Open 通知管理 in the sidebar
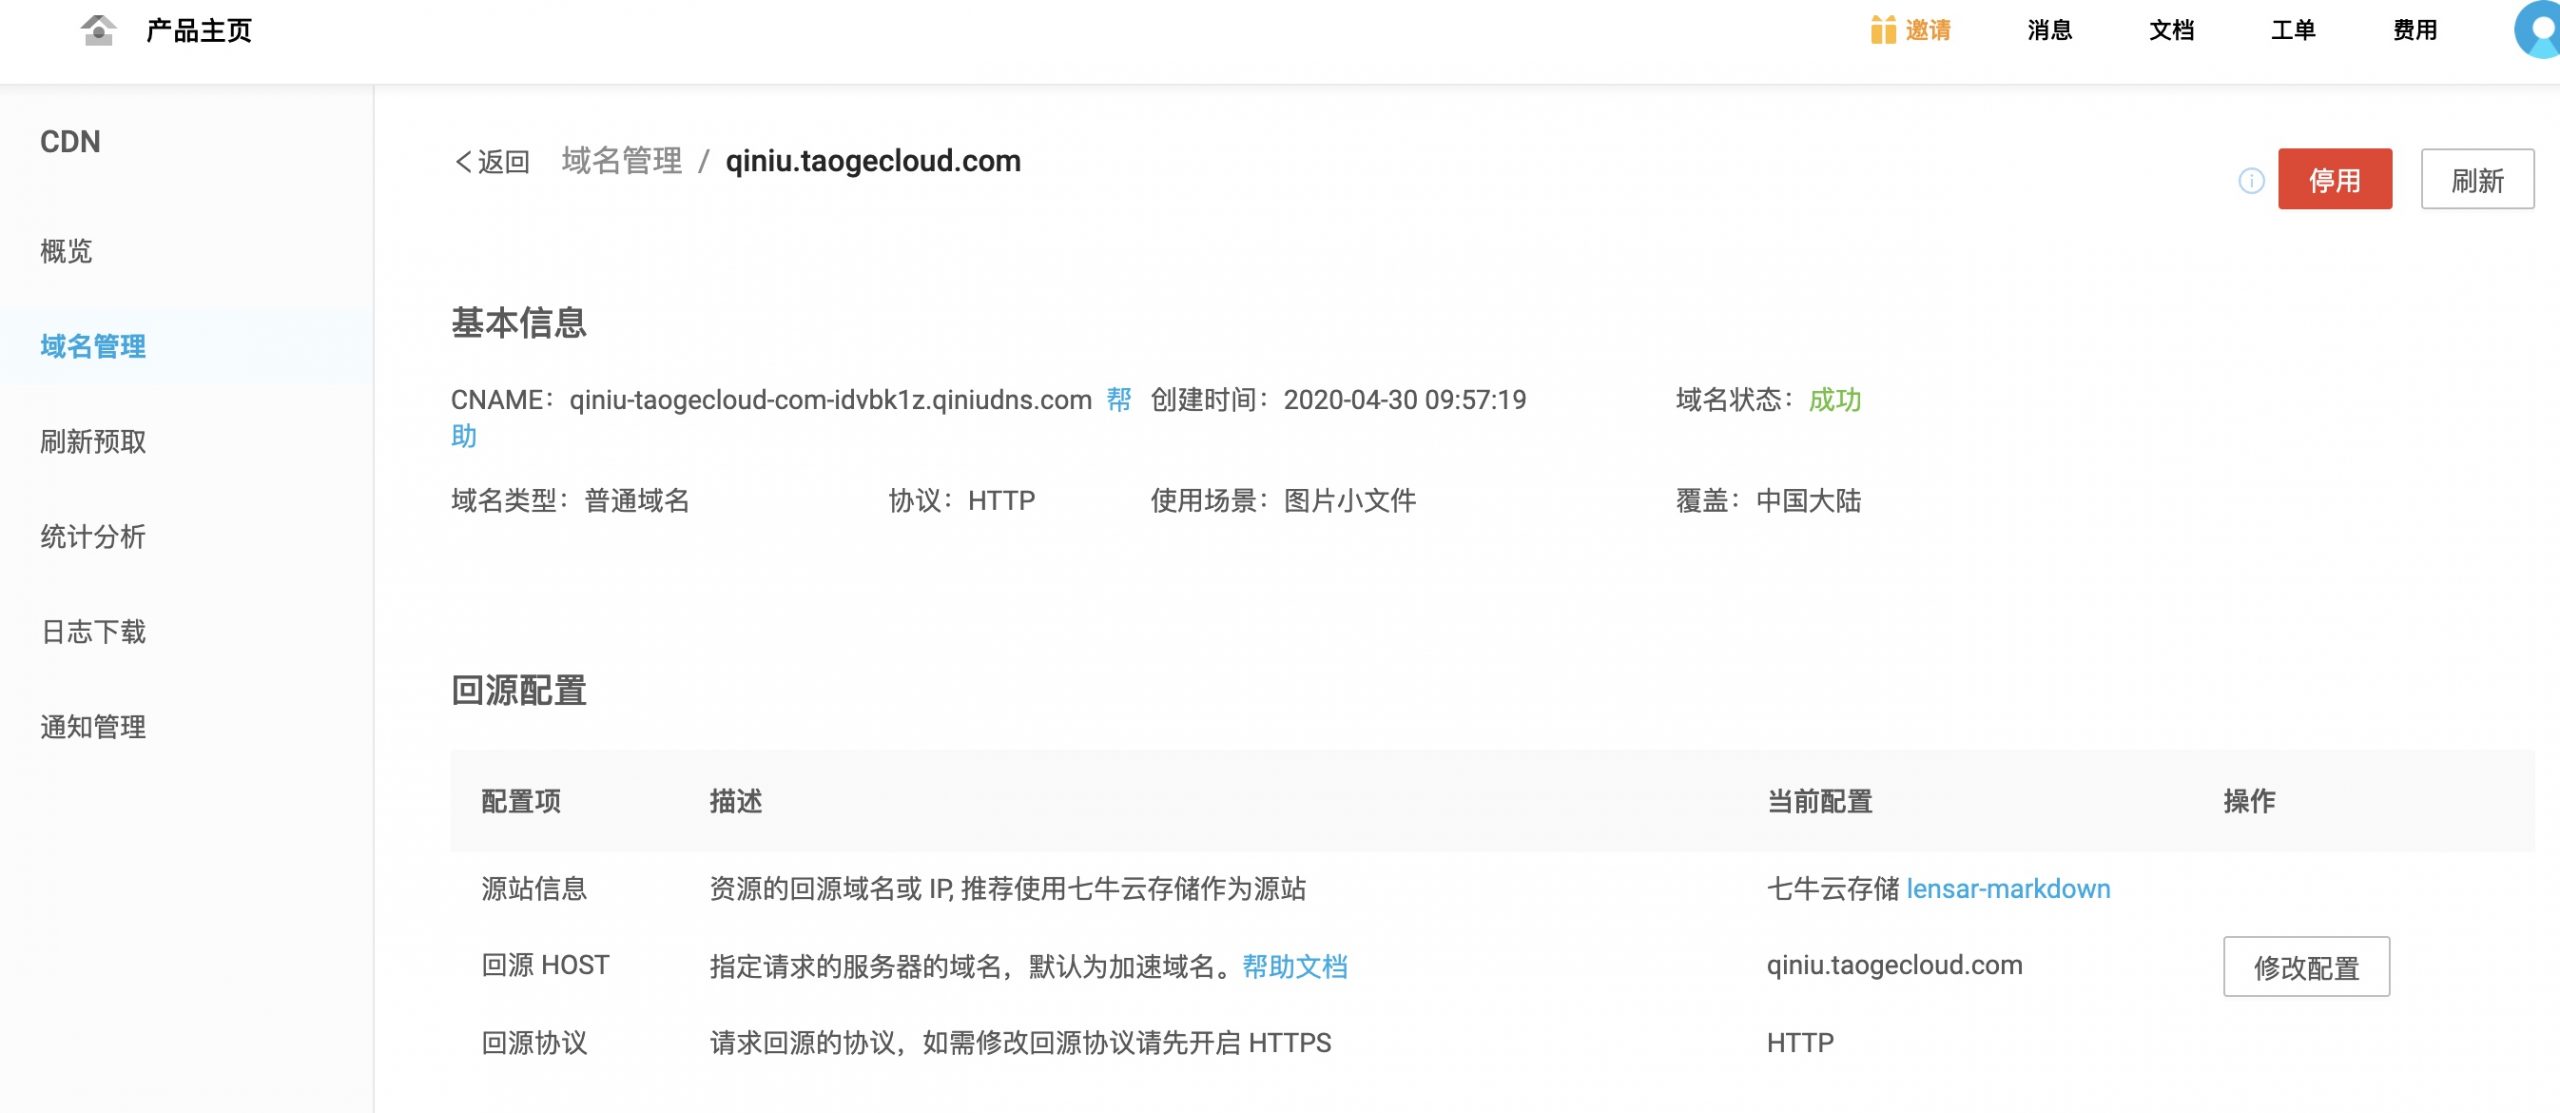The image size is (2560, 1113). pos(93,726)
